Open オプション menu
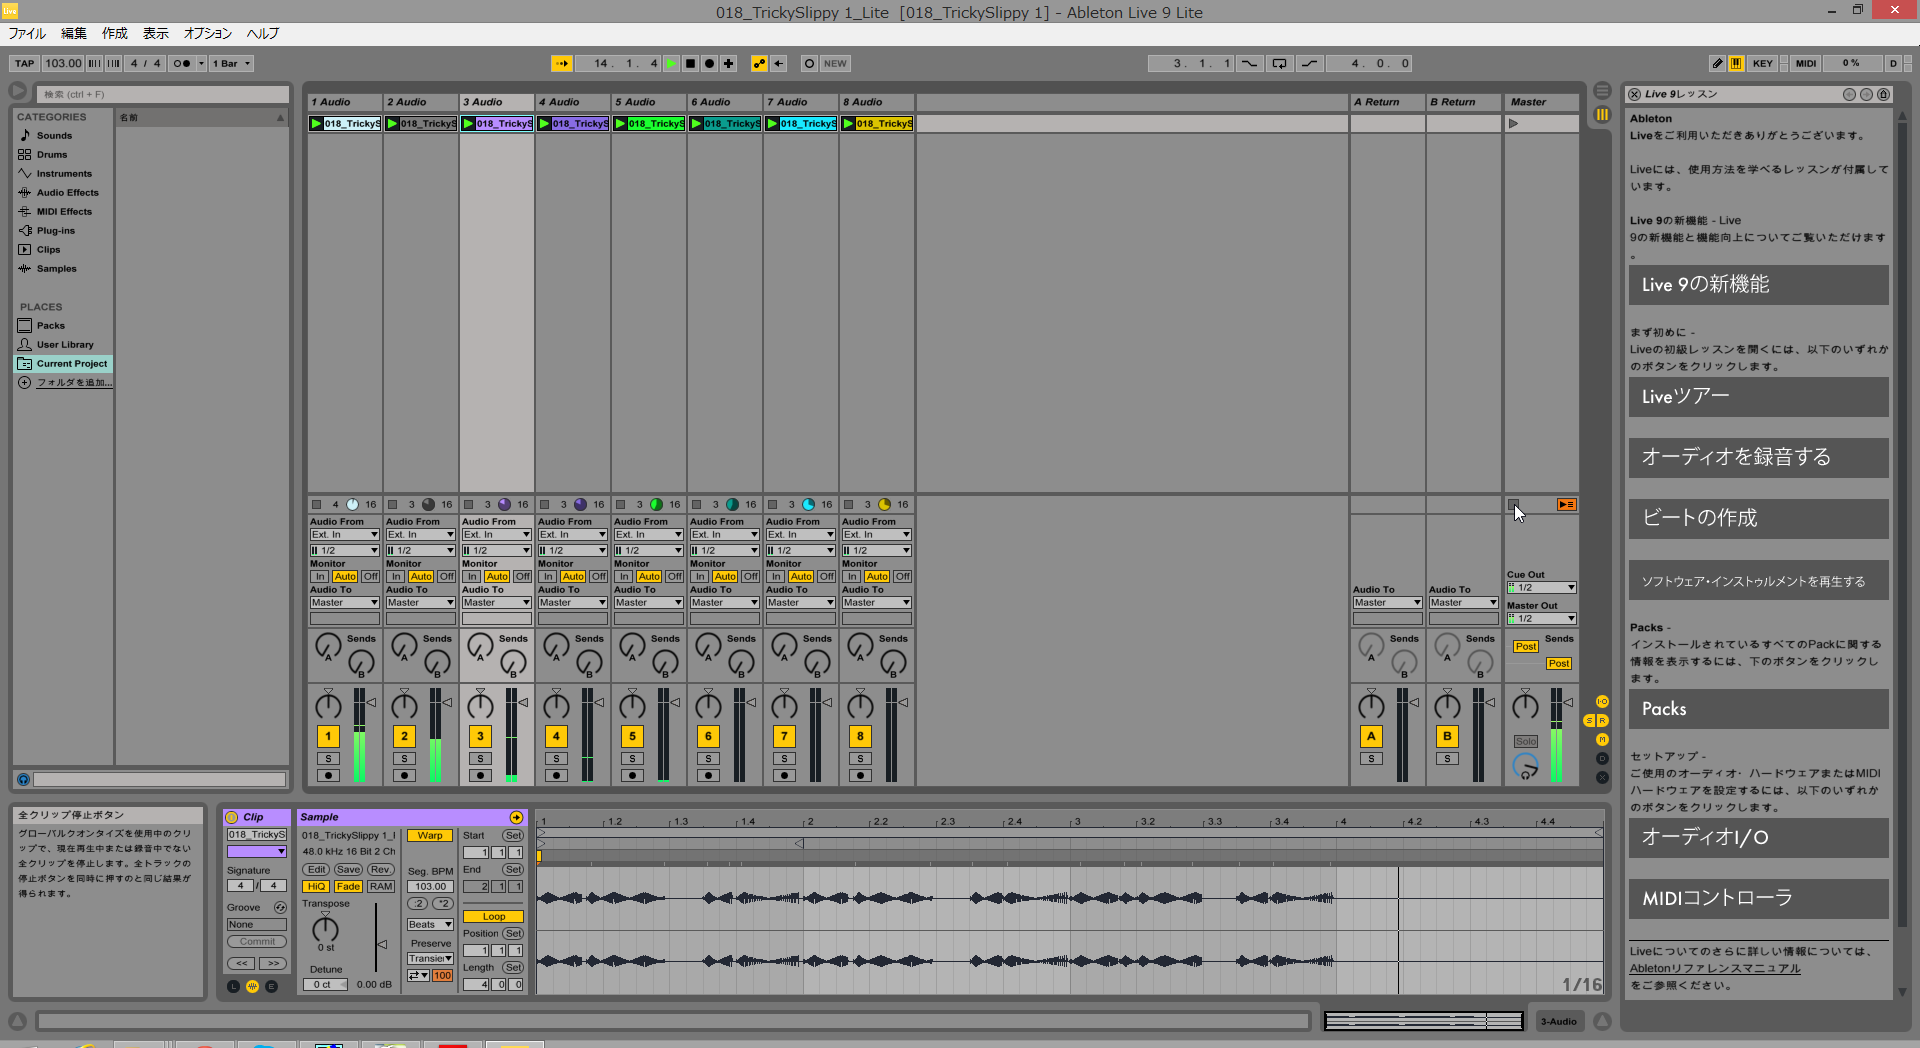The width and height of the screenshot is (1920, 1048). coord(208,33)
